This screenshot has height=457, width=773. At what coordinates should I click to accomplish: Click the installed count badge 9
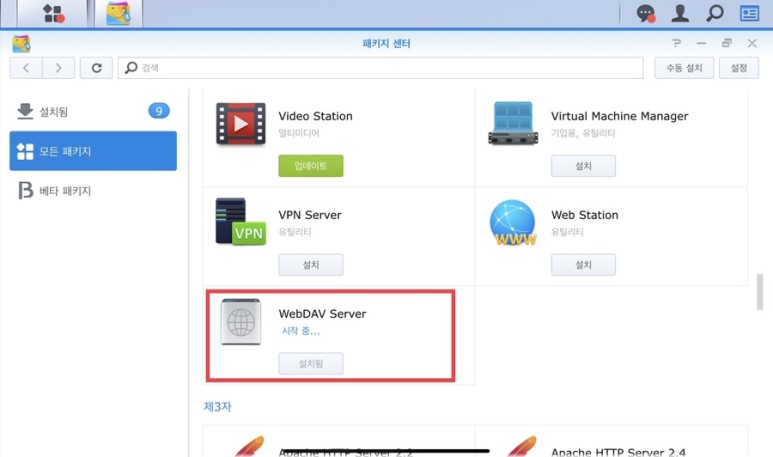pyautogui.click(x=159, y=111)
